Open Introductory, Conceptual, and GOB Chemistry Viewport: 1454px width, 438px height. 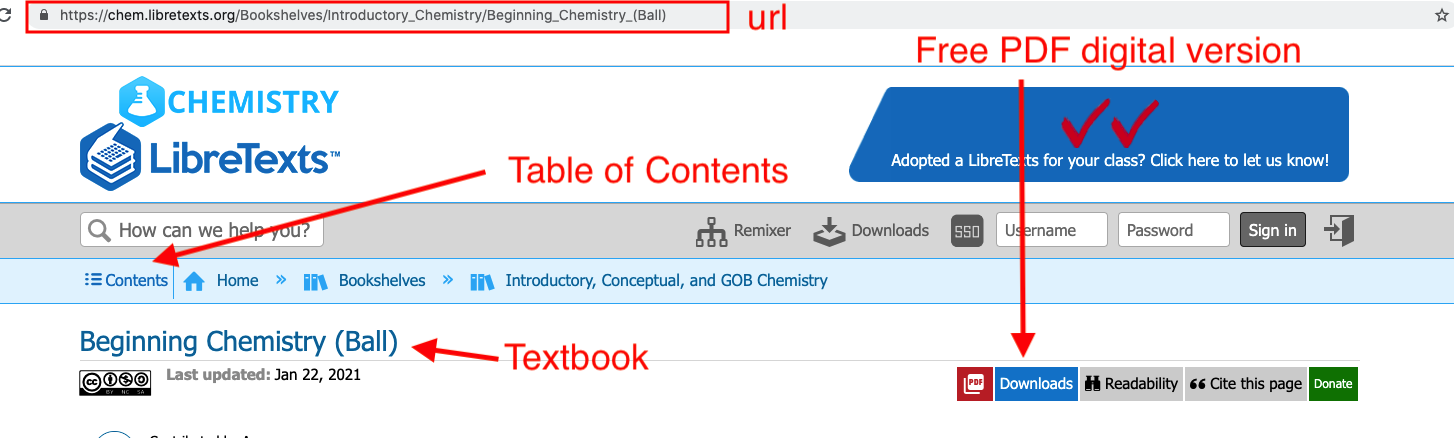pyautogui.click(x=649, y=280)
